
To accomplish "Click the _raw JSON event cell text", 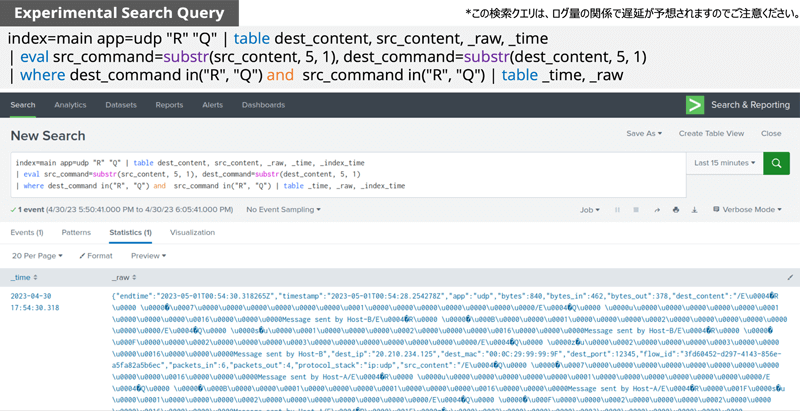I will tap(449, 350).
